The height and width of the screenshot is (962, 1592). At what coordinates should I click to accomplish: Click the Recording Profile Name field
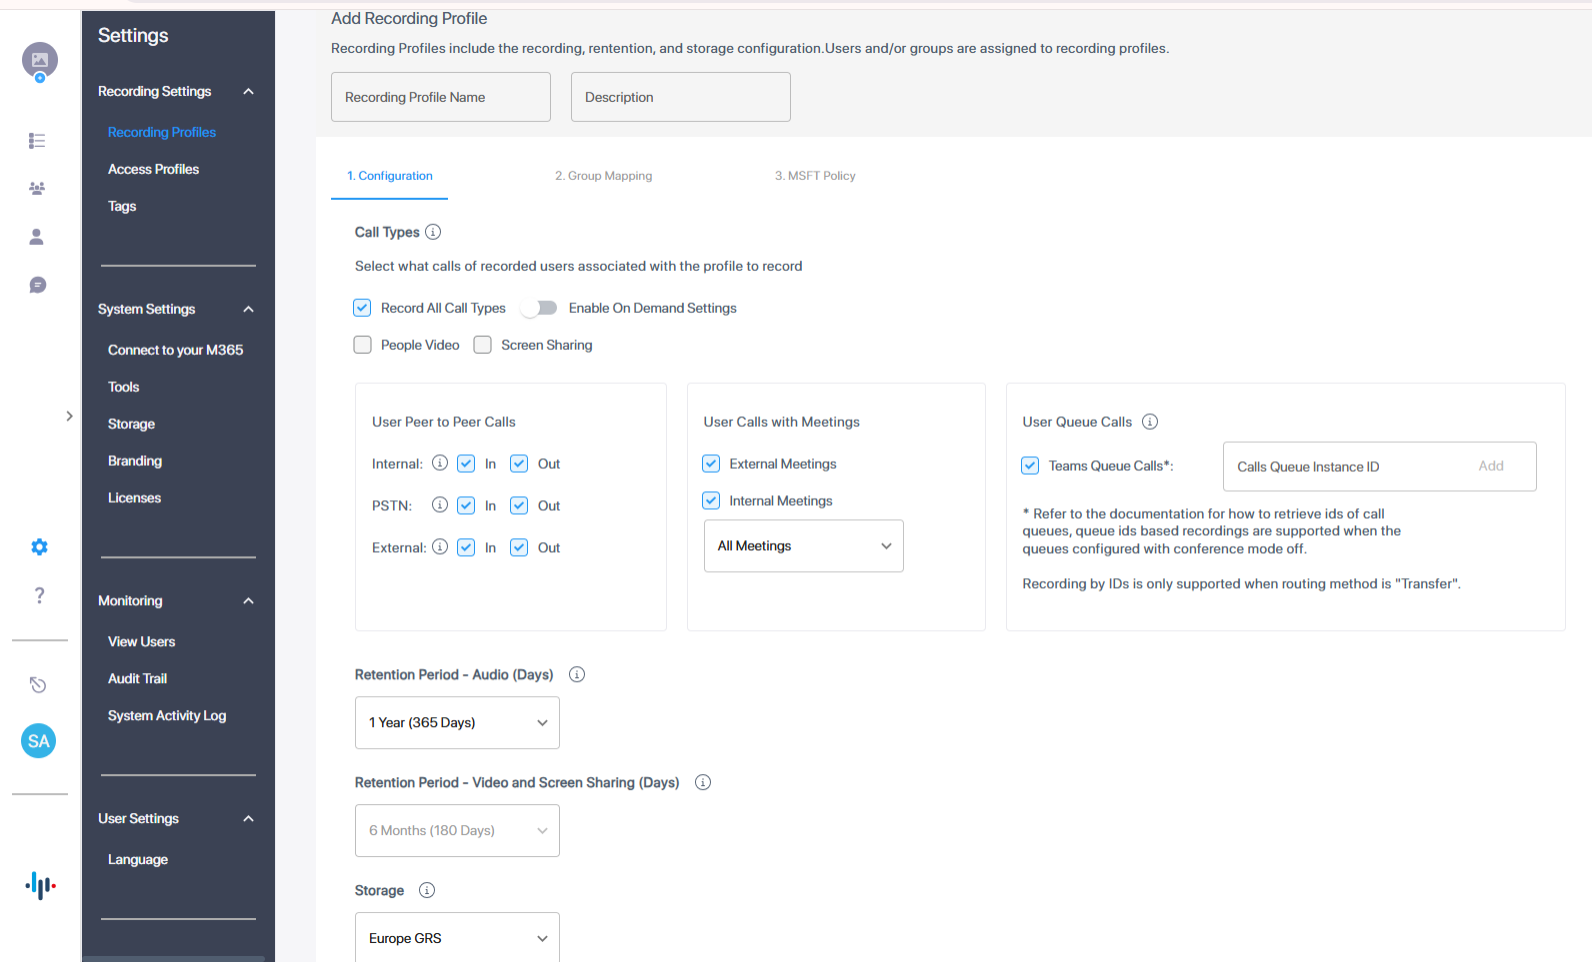tap(440, 97)
